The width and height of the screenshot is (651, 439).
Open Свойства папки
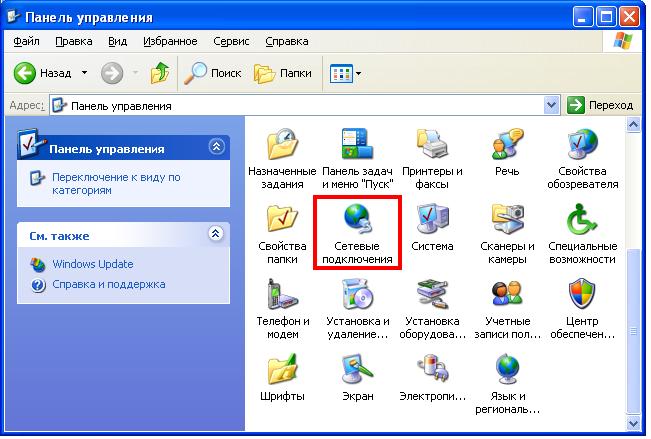[x=282, y=234]
